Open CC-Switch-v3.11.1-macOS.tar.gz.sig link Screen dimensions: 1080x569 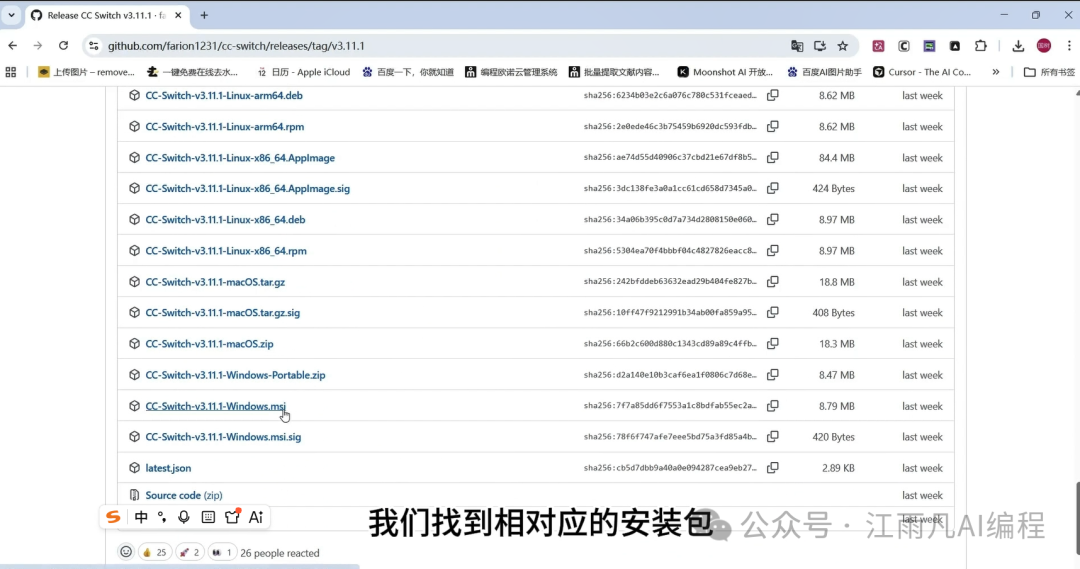pyautogui.click(x=222, y=313)
